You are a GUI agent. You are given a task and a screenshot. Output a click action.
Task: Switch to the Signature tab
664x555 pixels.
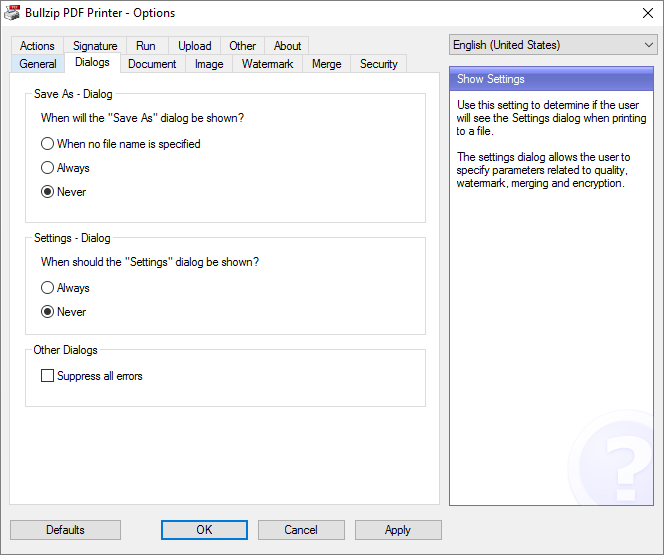point(95,46)
